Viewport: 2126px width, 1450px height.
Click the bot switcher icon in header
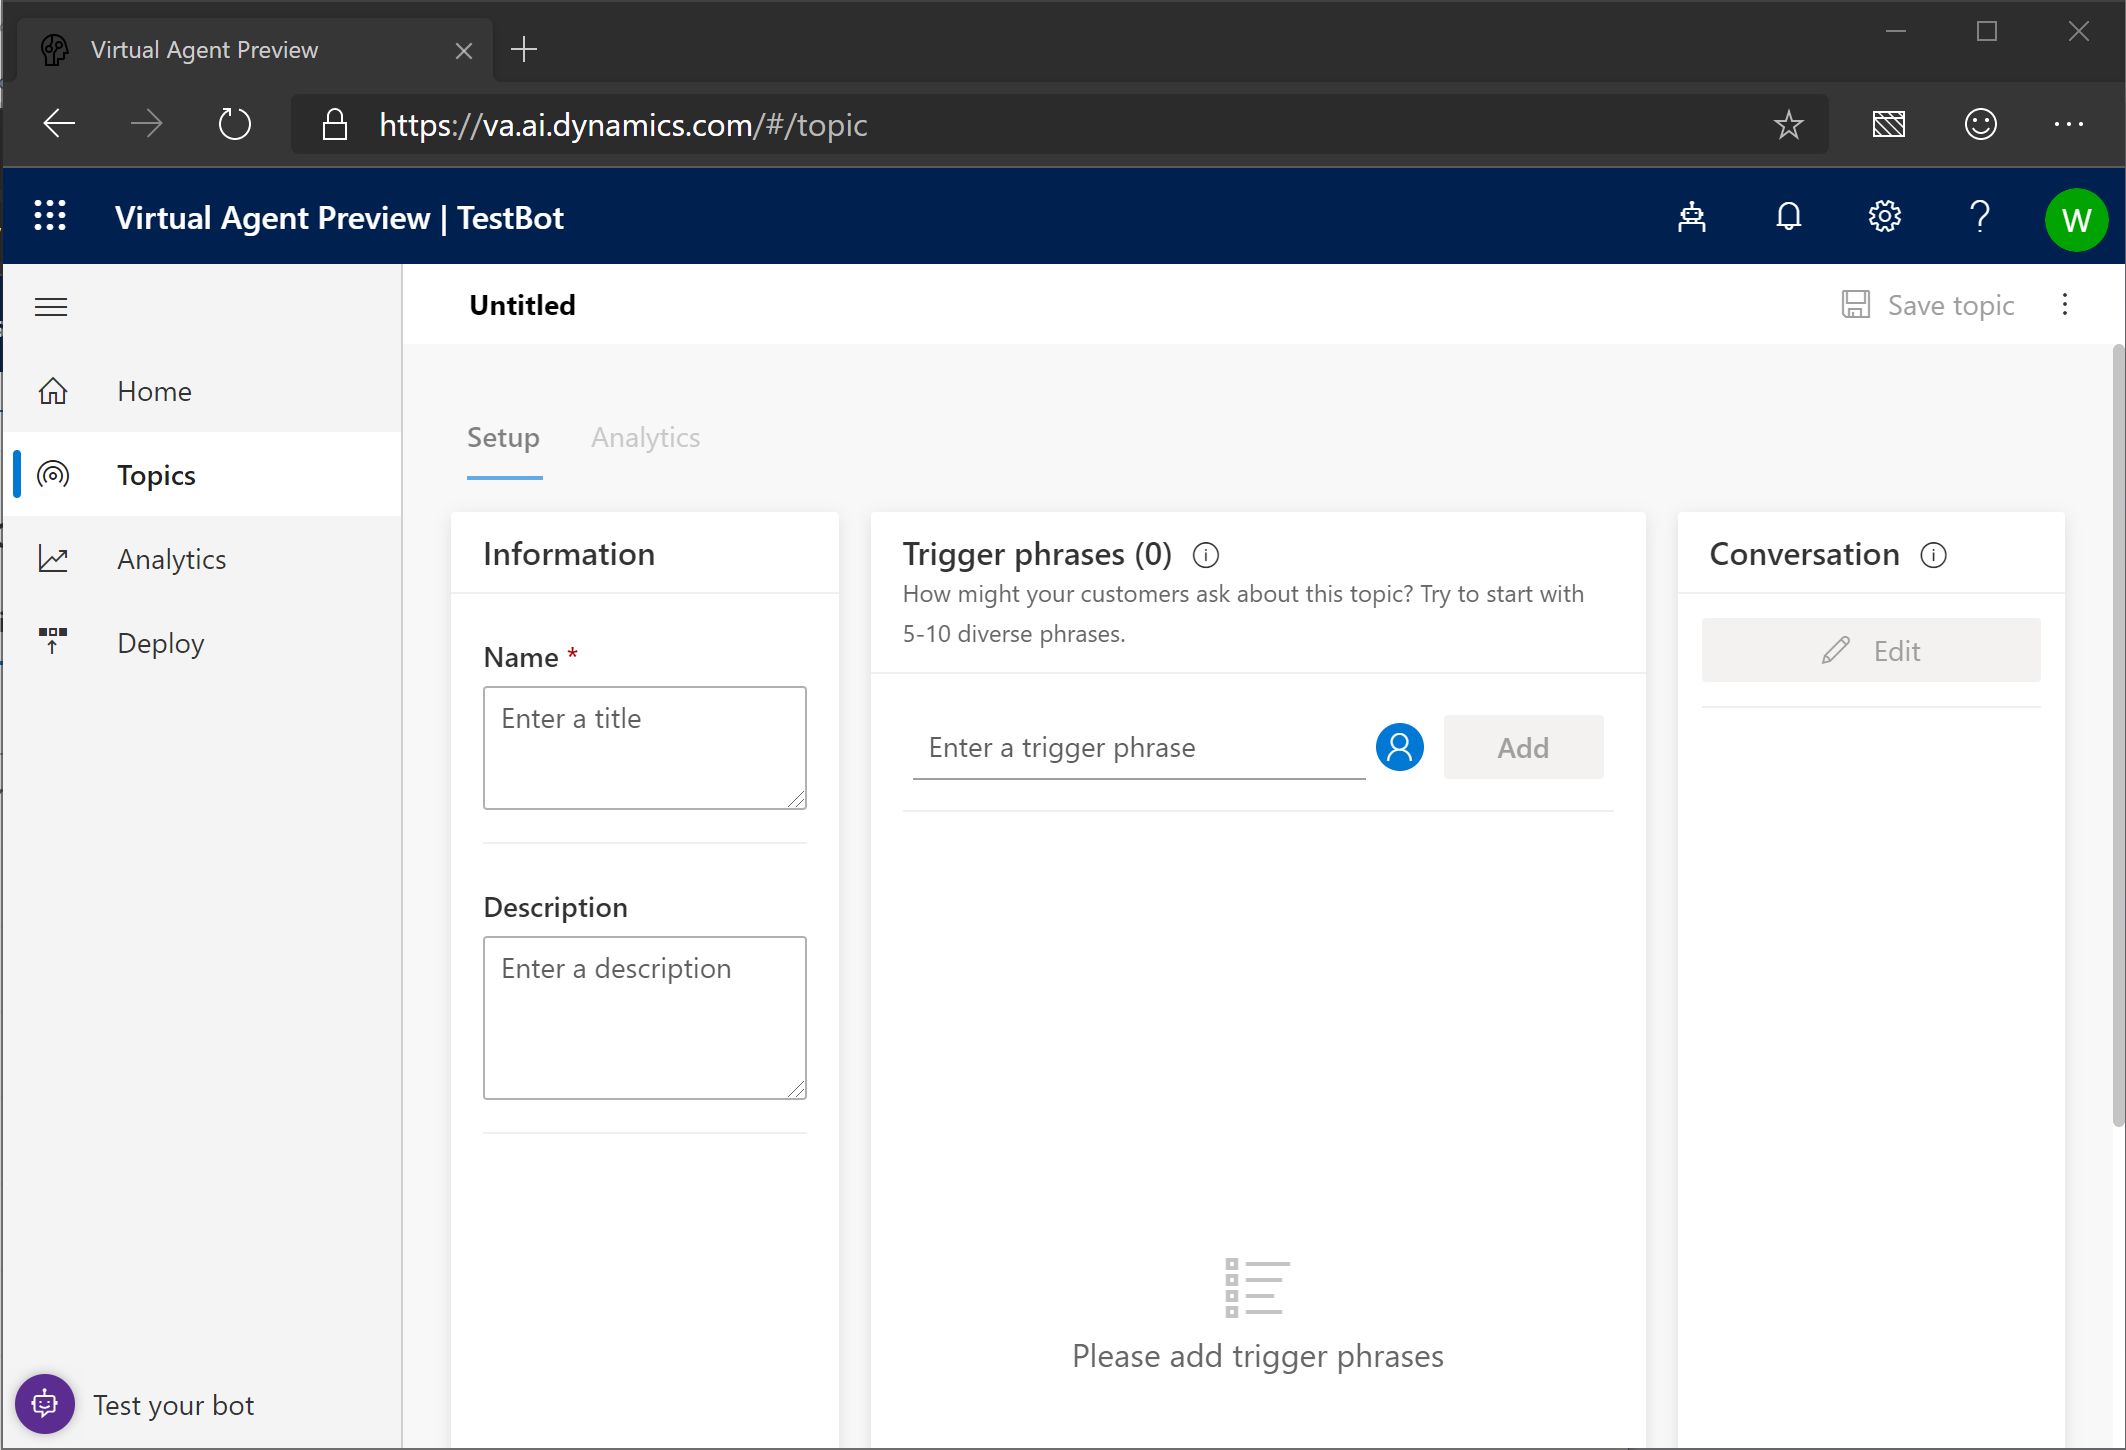pyautogui.click(x=1691, y=217)
